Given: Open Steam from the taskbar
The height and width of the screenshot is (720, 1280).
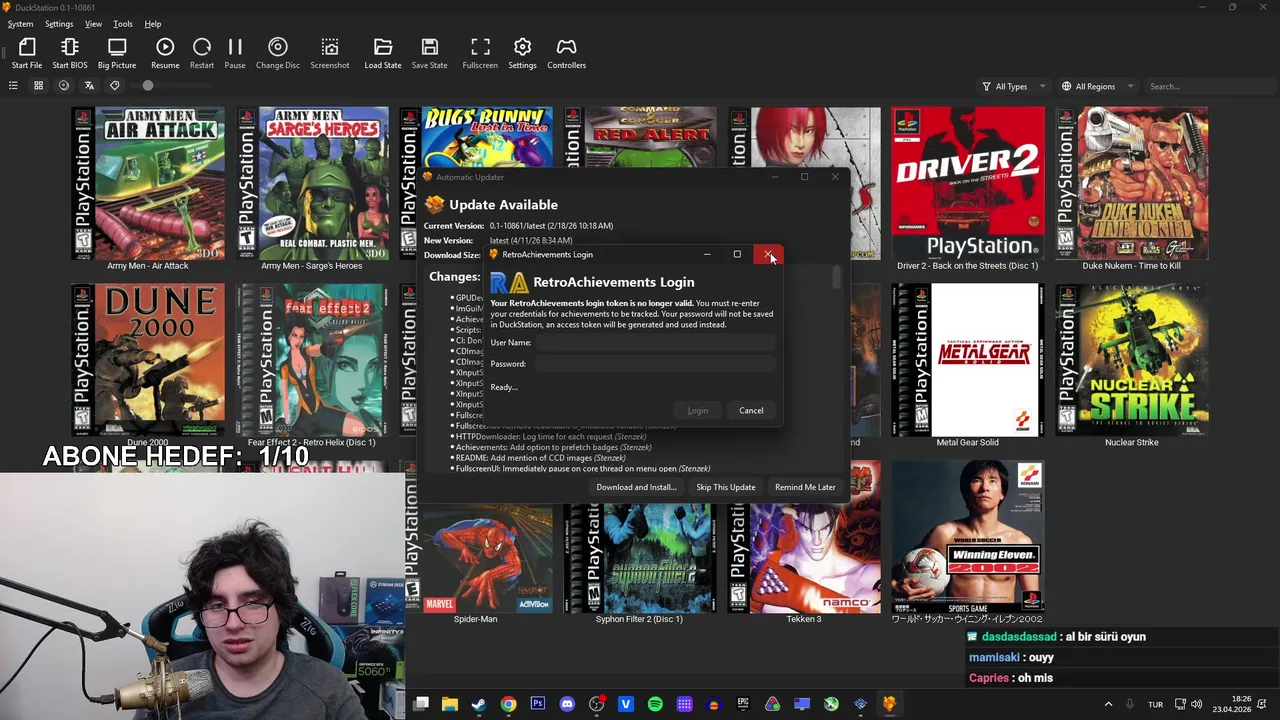Looking at the screenshot, I should [479, 704].
